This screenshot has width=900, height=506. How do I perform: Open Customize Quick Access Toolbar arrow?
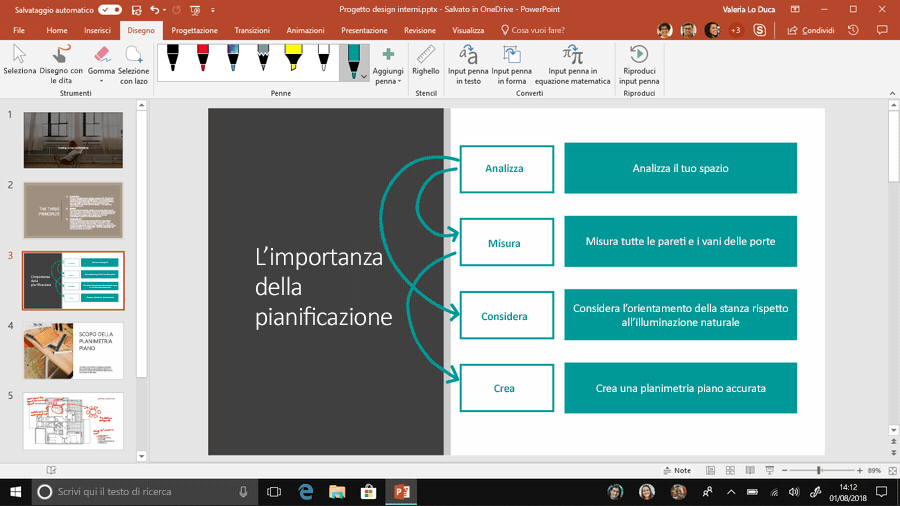pyautogui.click(x=212, y=10)
